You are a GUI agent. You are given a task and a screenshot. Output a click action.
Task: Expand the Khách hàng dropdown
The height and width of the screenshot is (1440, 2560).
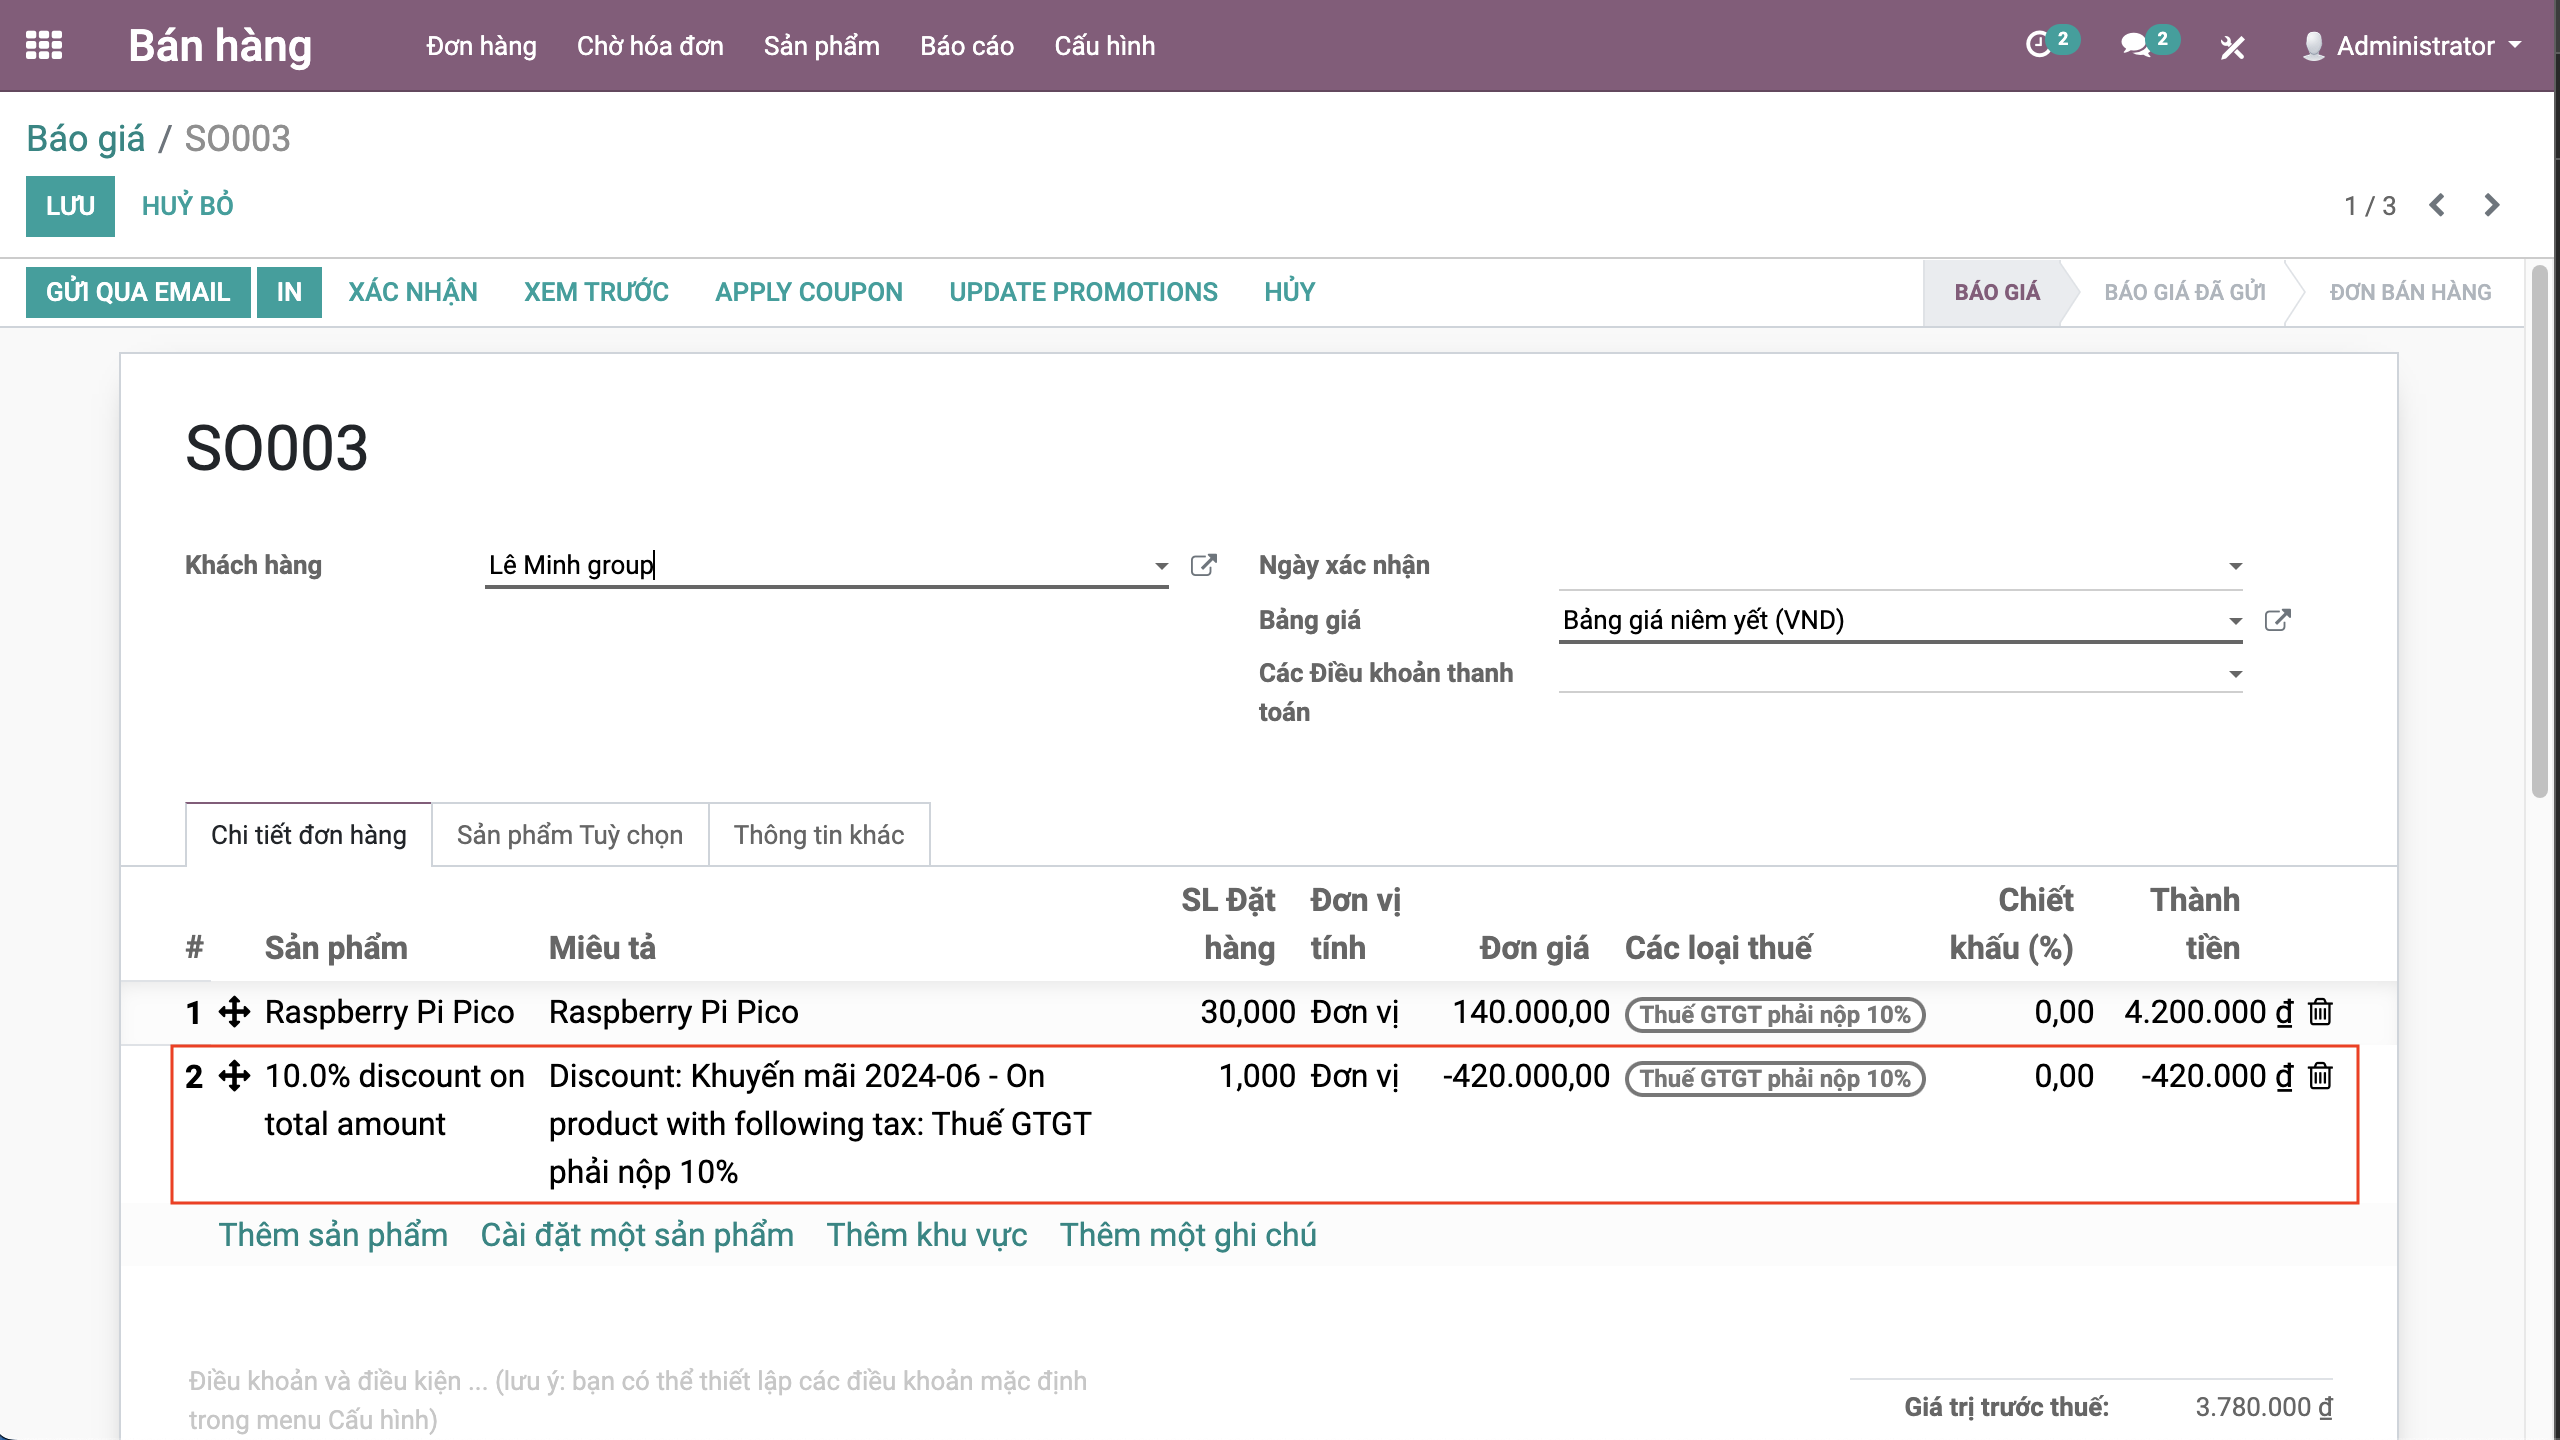coord(1160,566)
